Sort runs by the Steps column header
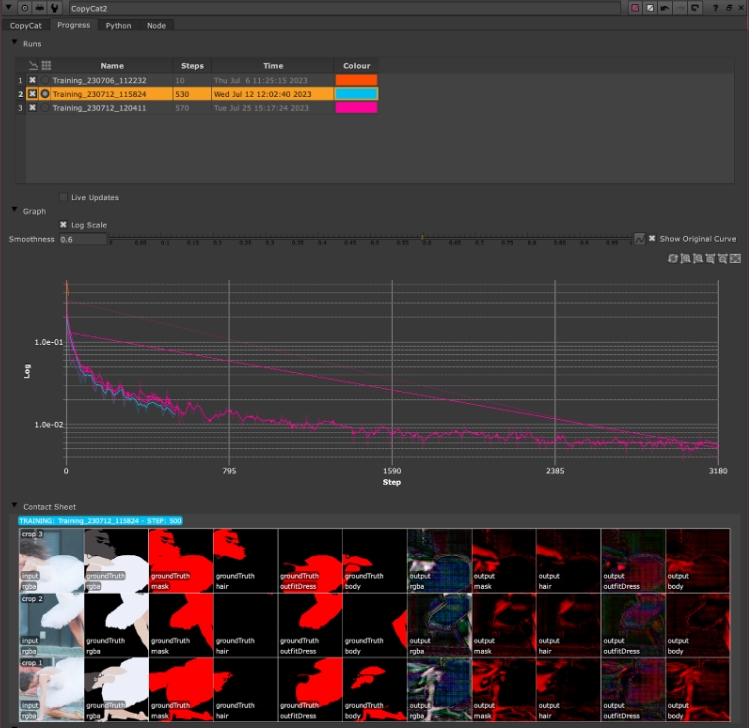 [192, 66]
